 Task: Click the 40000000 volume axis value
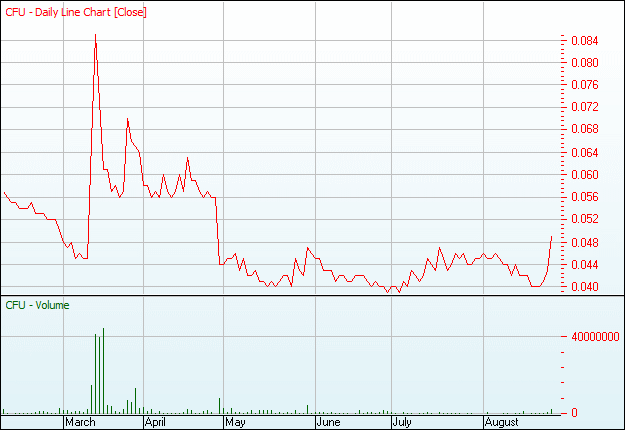coord(596,337)
